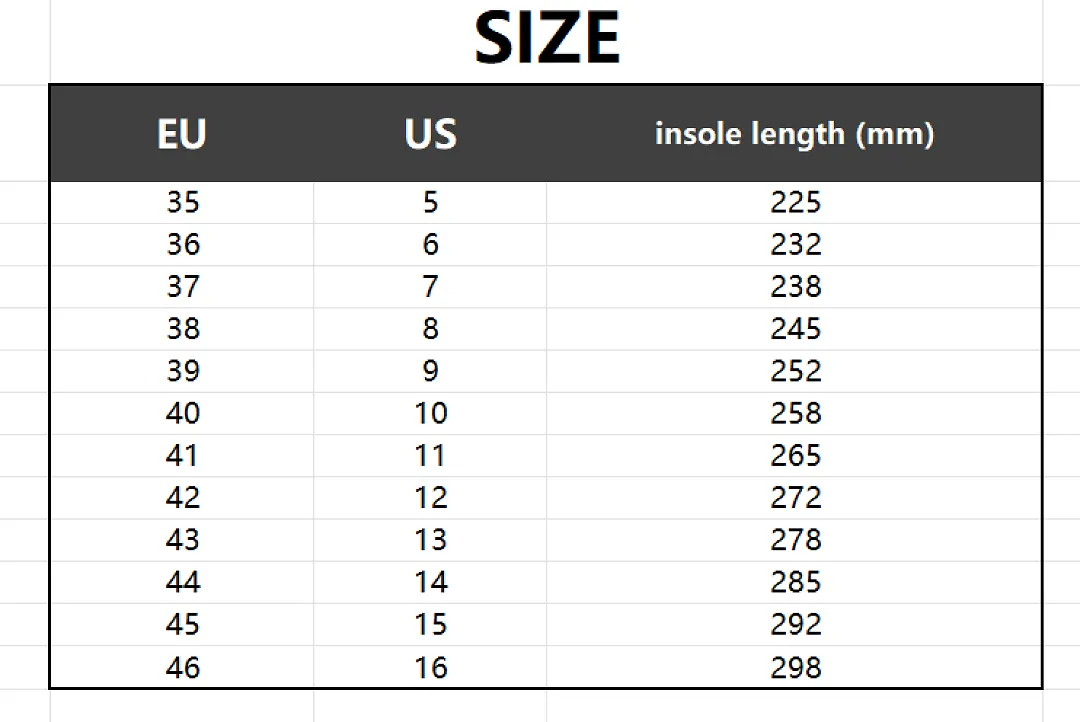This screenshot has width=1080, height=722.
Task: Click the US size 7 cell
Action: pos(430,287)
